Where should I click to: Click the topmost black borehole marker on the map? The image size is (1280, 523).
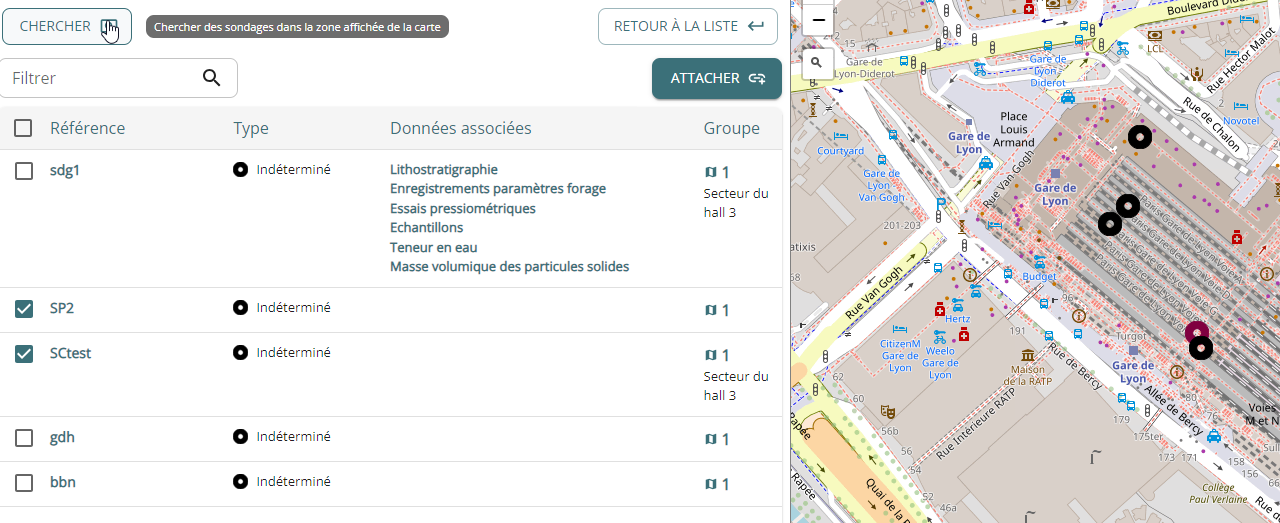click(x=1139, y=137)
